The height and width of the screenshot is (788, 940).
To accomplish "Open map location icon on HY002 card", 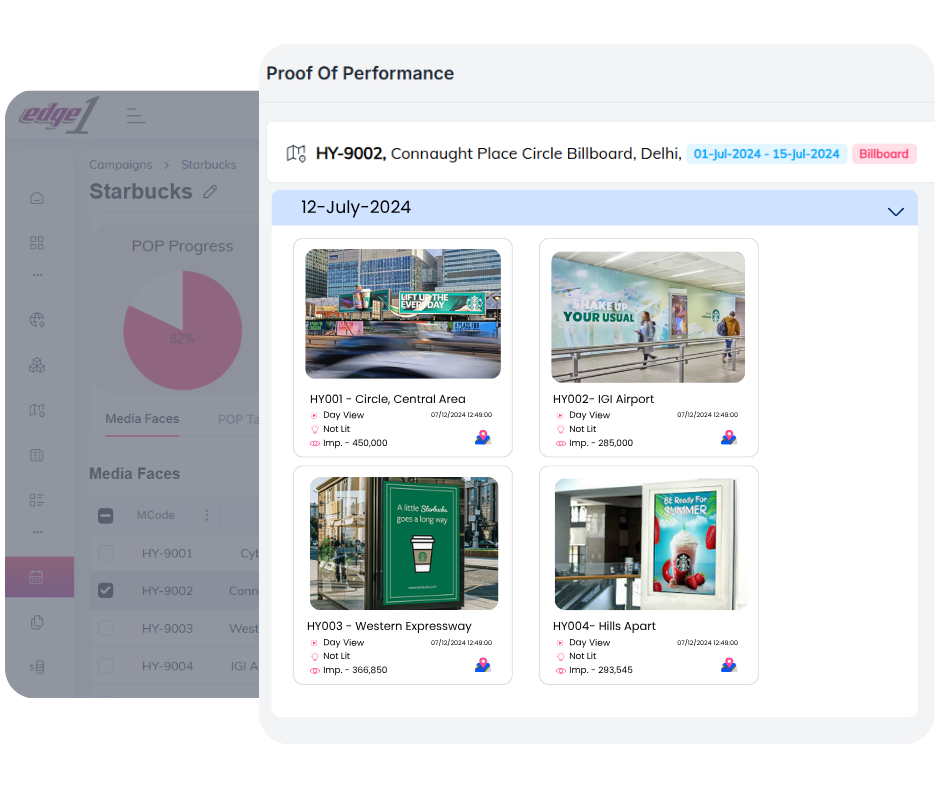I will click(728, 438).
